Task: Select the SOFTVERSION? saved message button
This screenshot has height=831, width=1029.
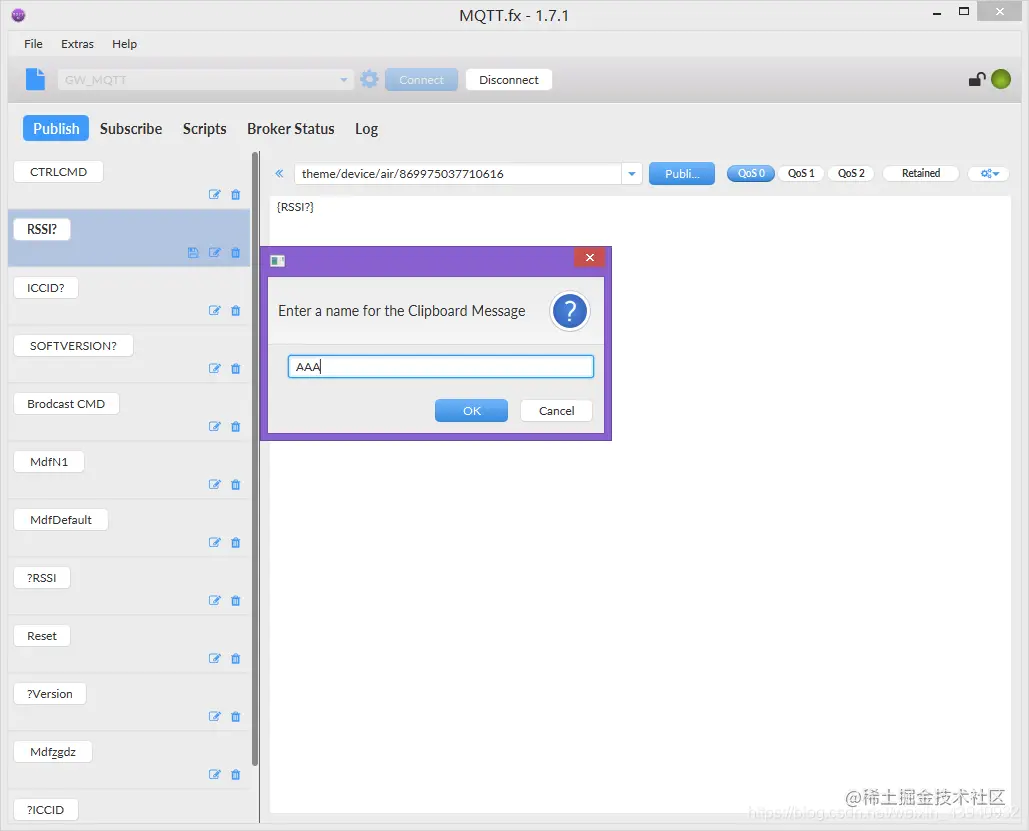Action: pyautogui.click(x=74, y=346)
